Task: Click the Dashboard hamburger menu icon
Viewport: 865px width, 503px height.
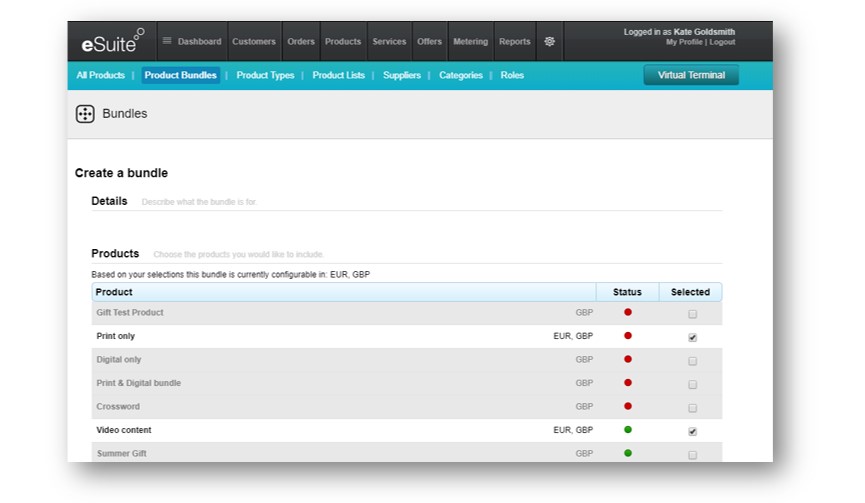Action: (x=166, y=42)
